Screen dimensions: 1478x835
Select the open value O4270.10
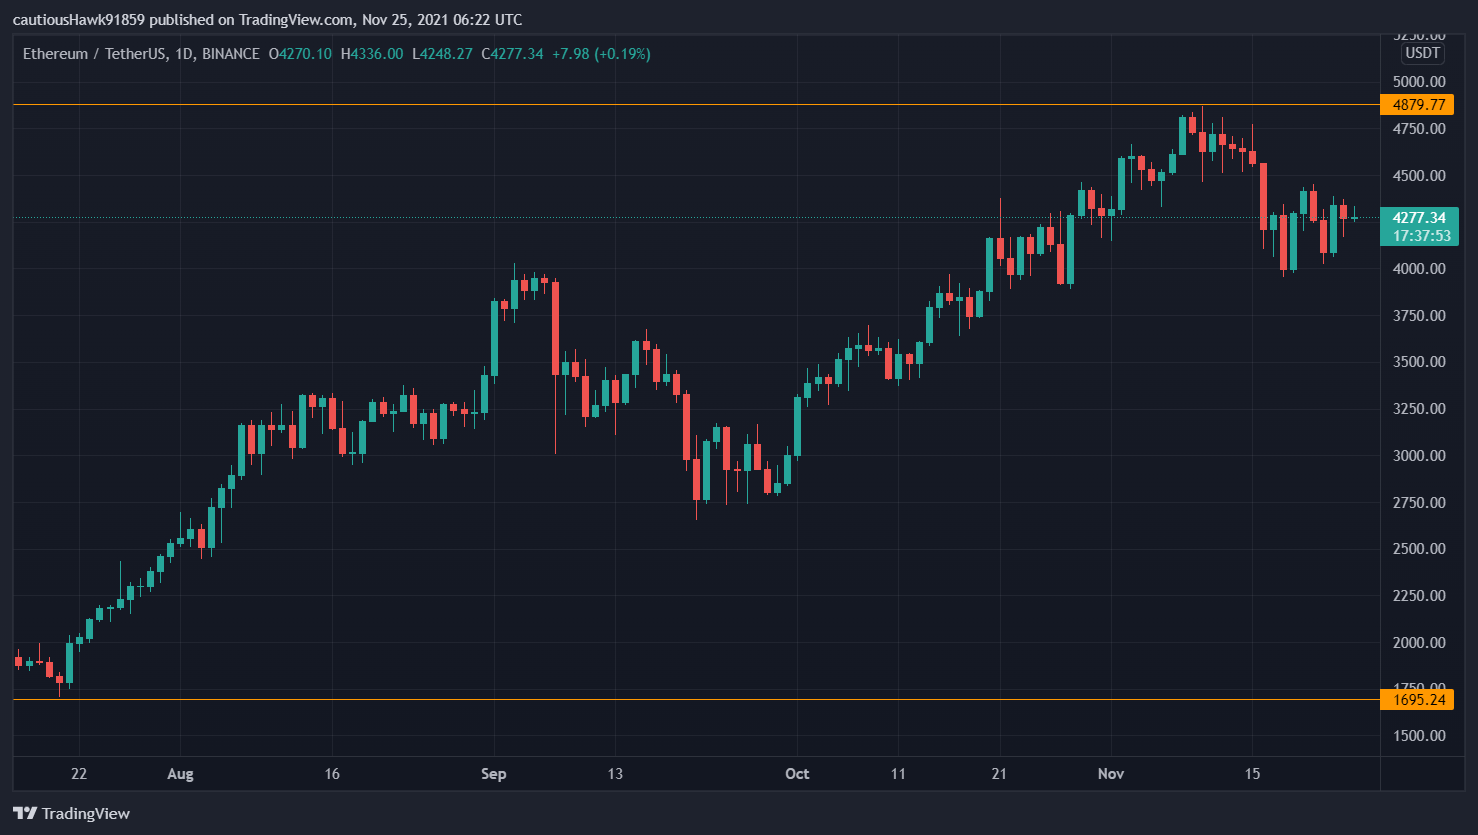tap(298, 54)
